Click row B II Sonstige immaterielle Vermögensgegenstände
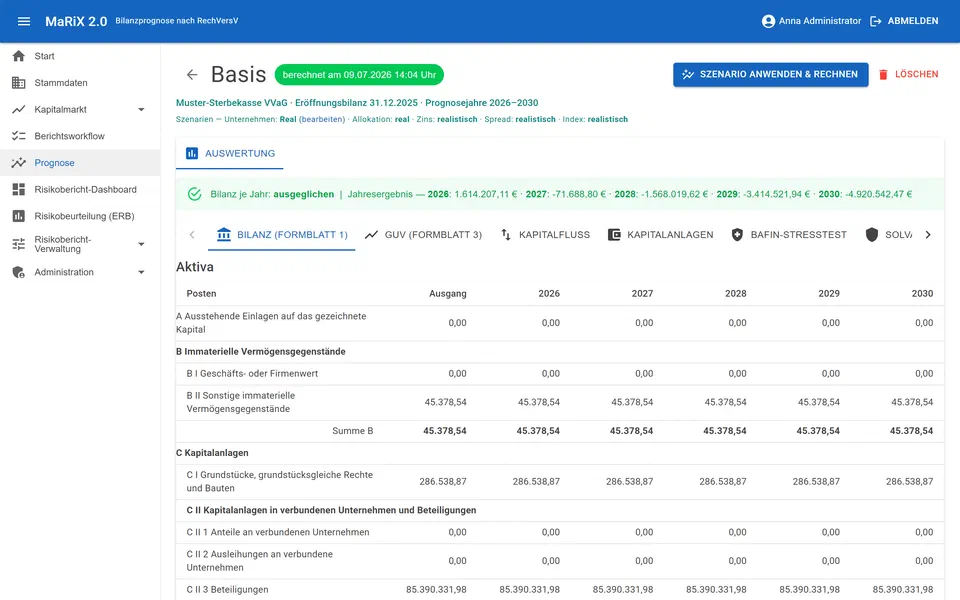The width and height of the screenshot is (960, 600). point(560,402)
